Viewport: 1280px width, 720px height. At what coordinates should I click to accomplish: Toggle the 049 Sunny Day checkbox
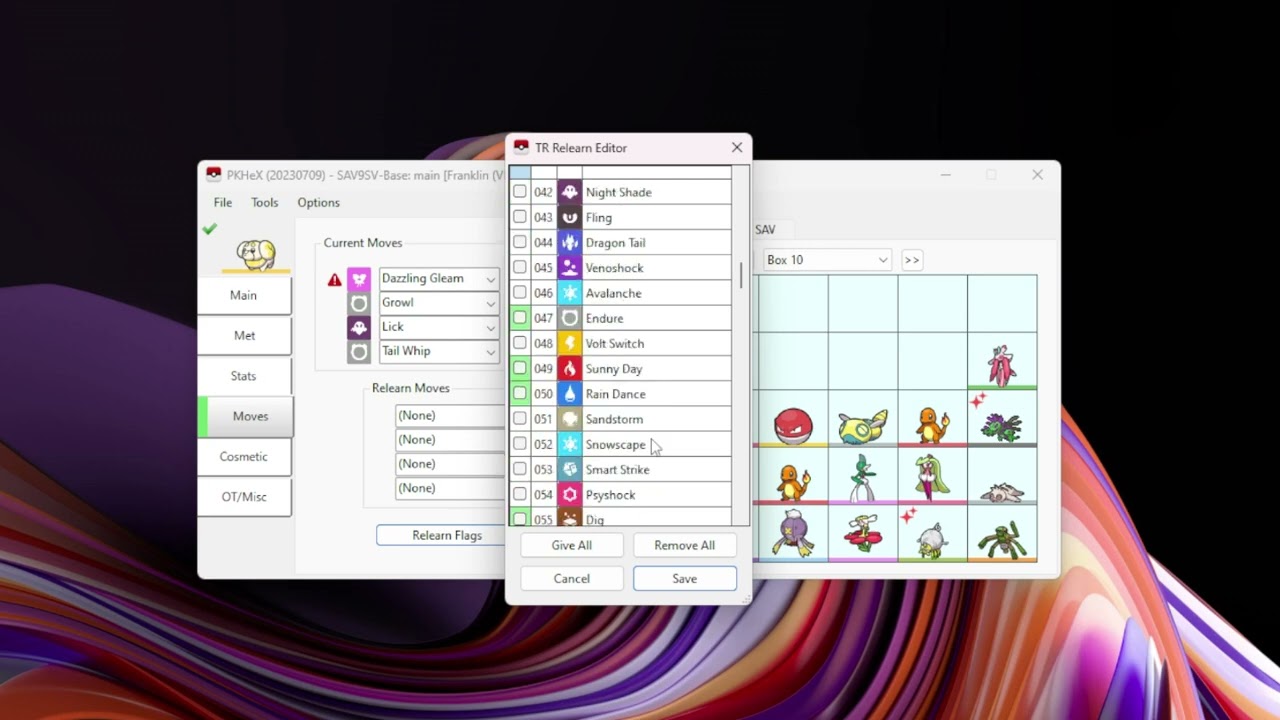click(520, 368)
